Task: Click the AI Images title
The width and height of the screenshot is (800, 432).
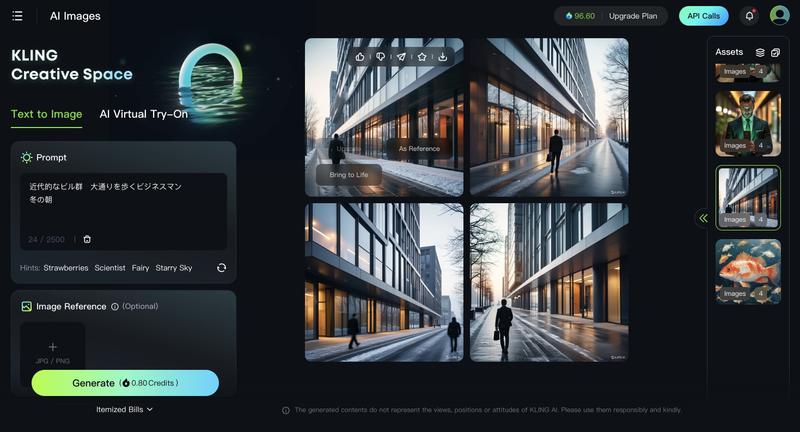Action: pyautogui.click(x=75, y=16)
